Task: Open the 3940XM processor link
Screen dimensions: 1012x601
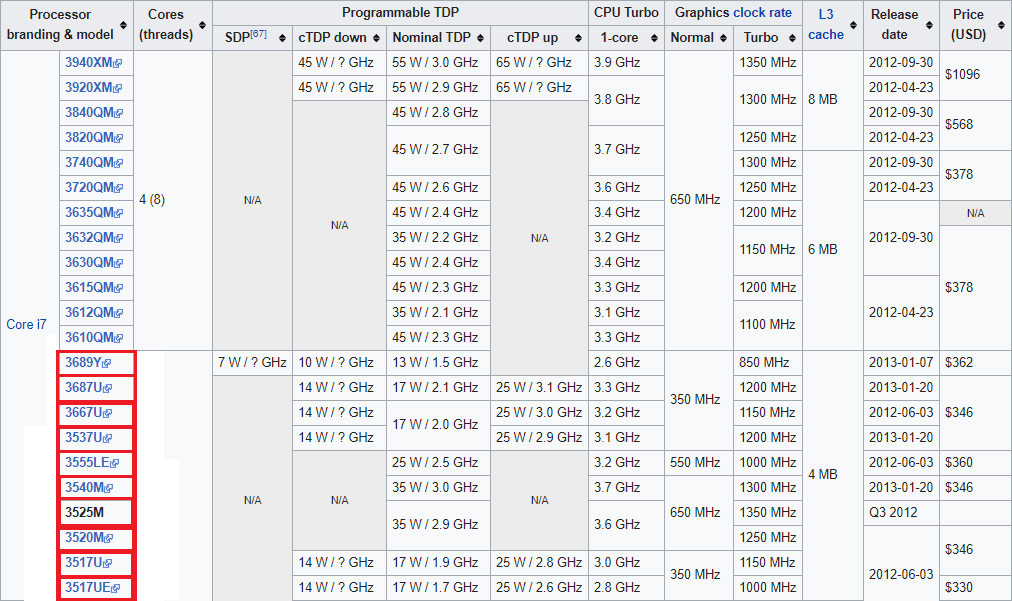Action: point(93,63)
